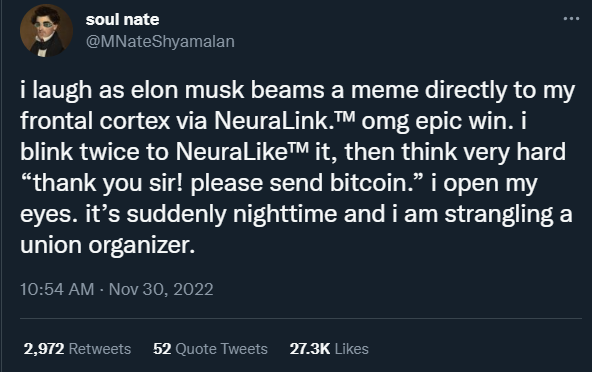Click the date Nov 30, 2022
This screenshot has width=592, height=372.
pyautogui.click(x=161, y=290)
